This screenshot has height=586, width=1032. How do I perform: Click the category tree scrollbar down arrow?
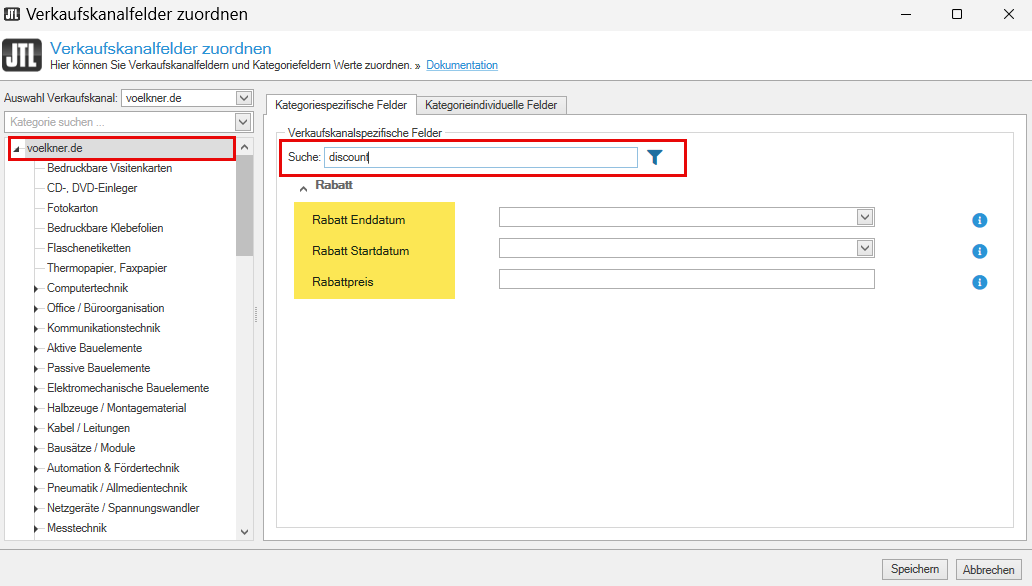click(x=245, y=533)
